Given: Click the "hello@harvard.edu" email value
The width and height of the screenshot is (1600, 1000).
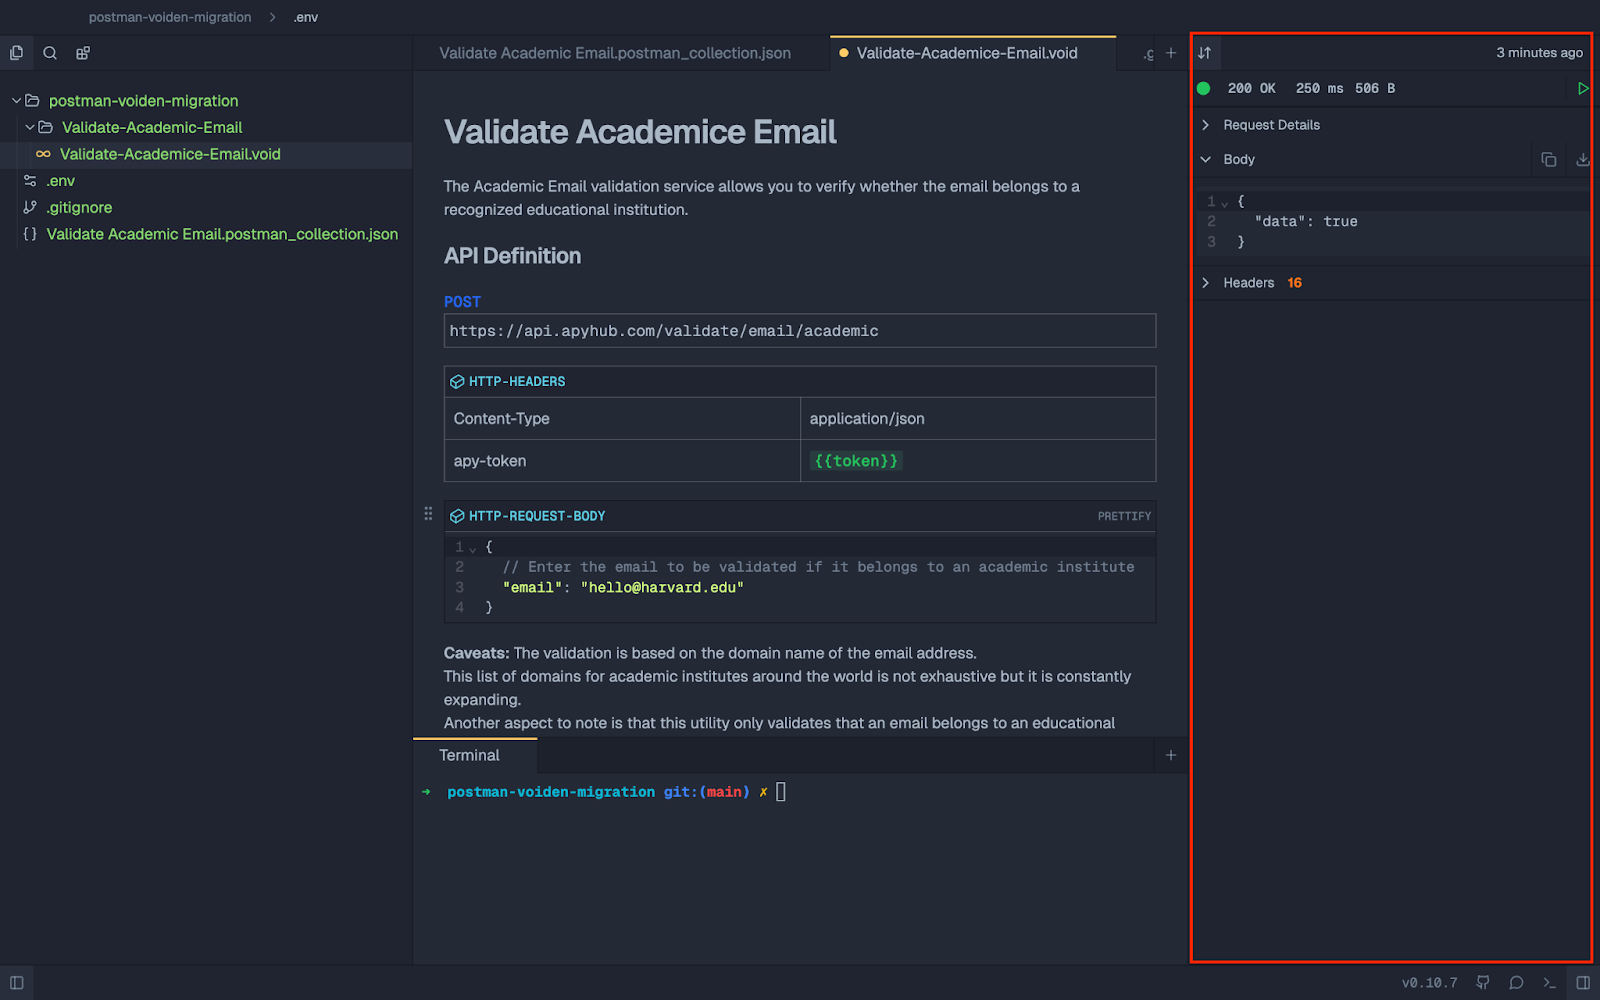Looking at the screenshot, I should 662,588.
